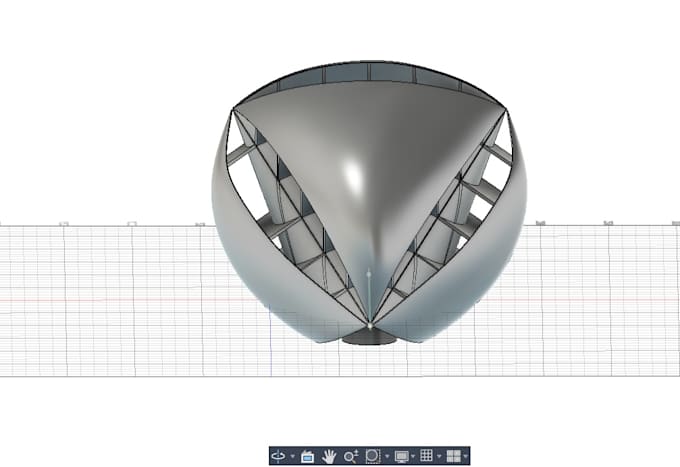The height and width of the screenshot is (467, 680).
Task: Expand the Zoom Window dropdown arrow
Action: click(387, 456)
